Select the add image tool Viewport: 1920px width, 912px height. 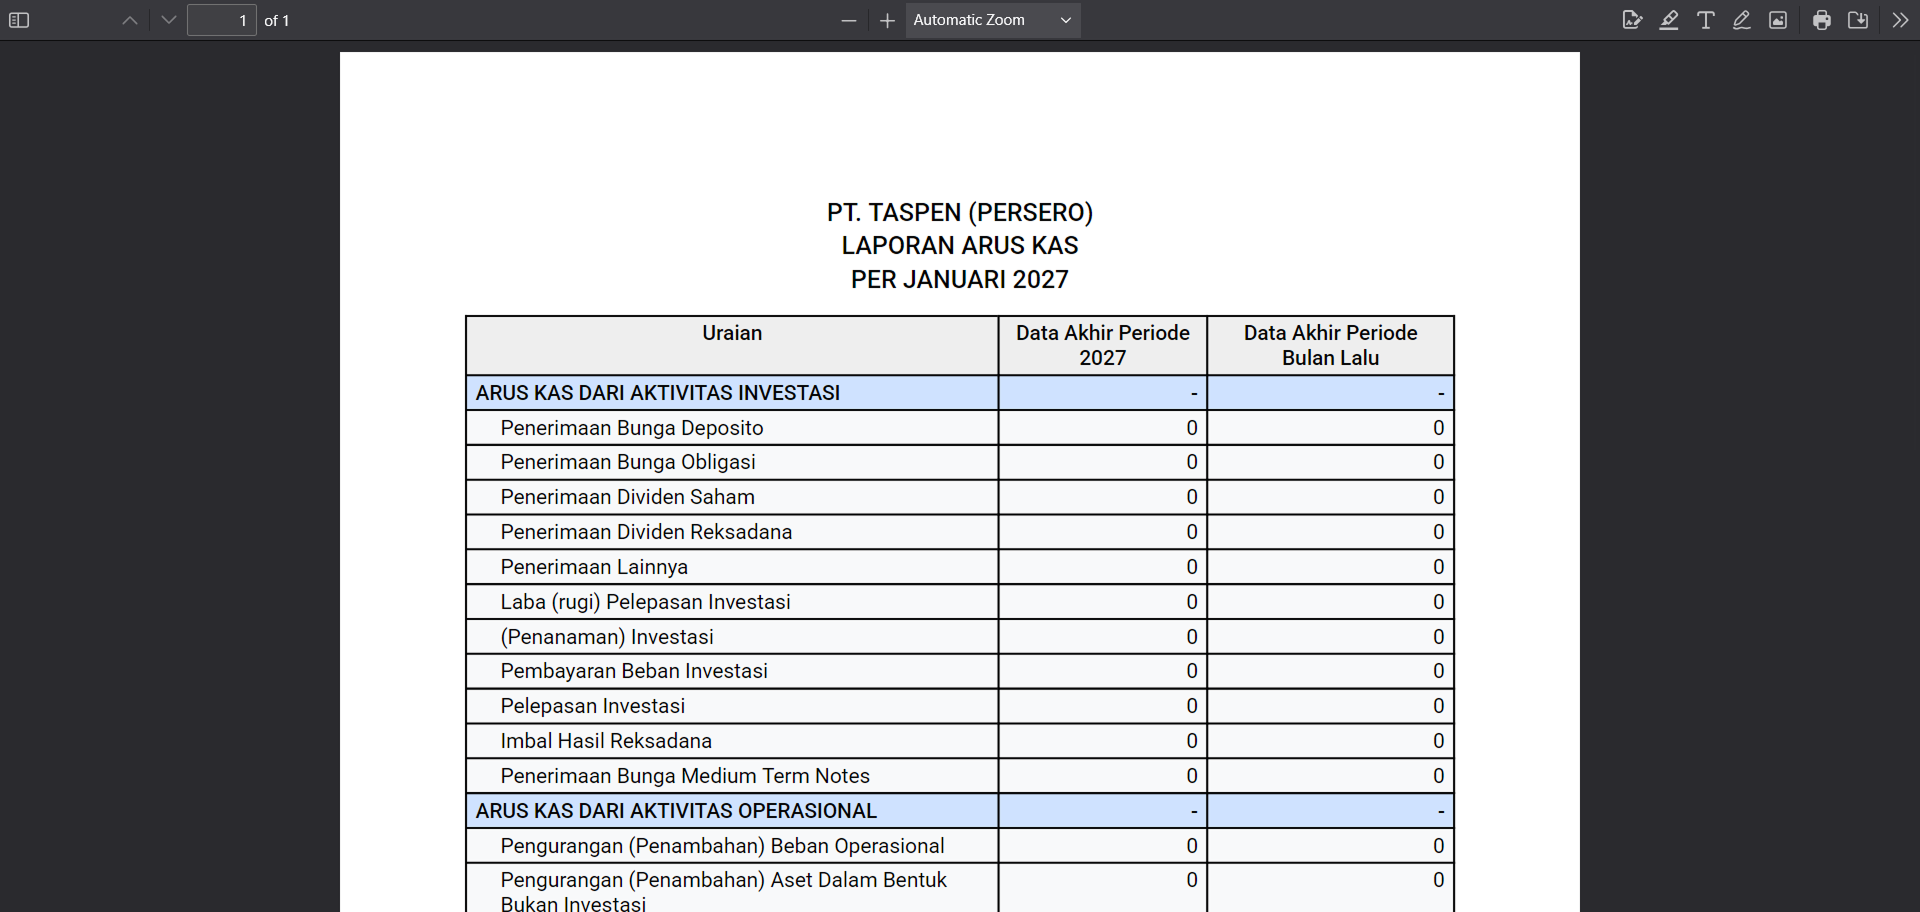pyautogui.click(x=1778, y=20)
